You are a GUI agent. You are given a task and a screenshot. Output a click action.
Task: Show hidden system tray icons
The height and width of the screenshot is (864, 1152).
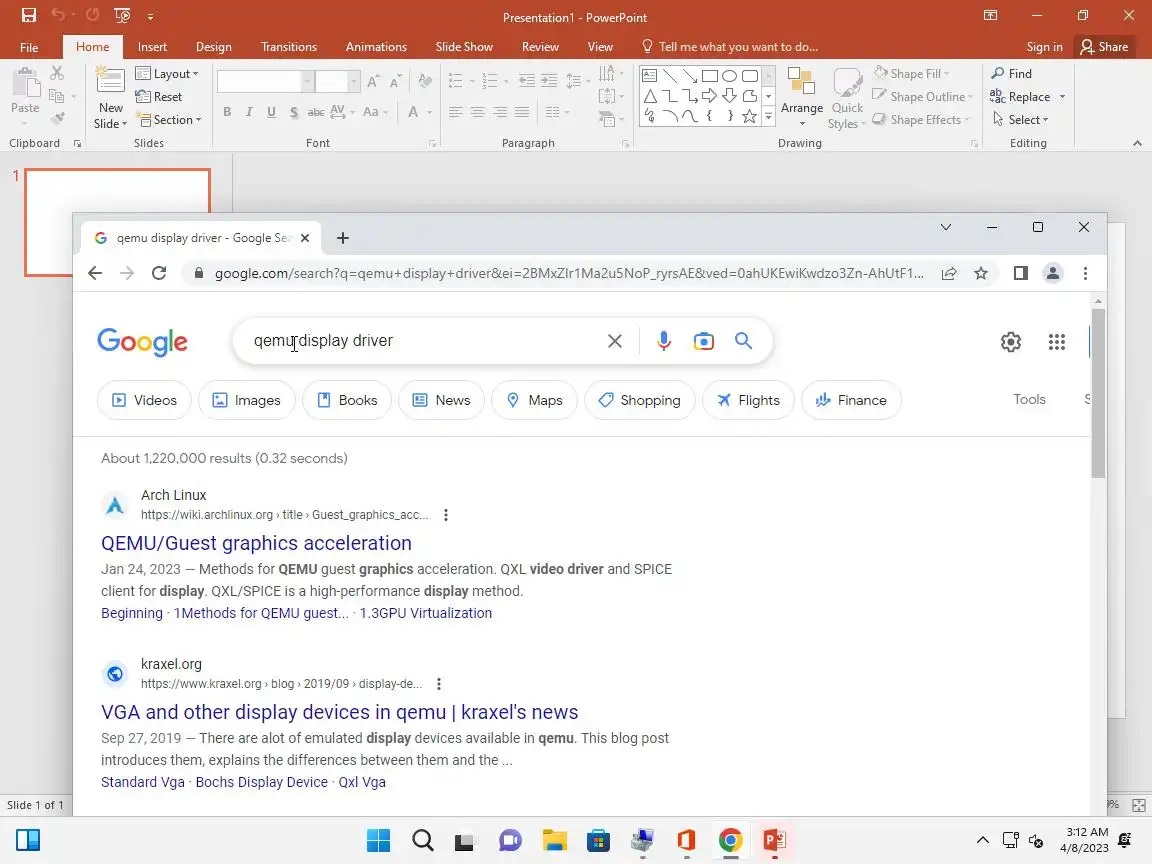tap(982, 840)
